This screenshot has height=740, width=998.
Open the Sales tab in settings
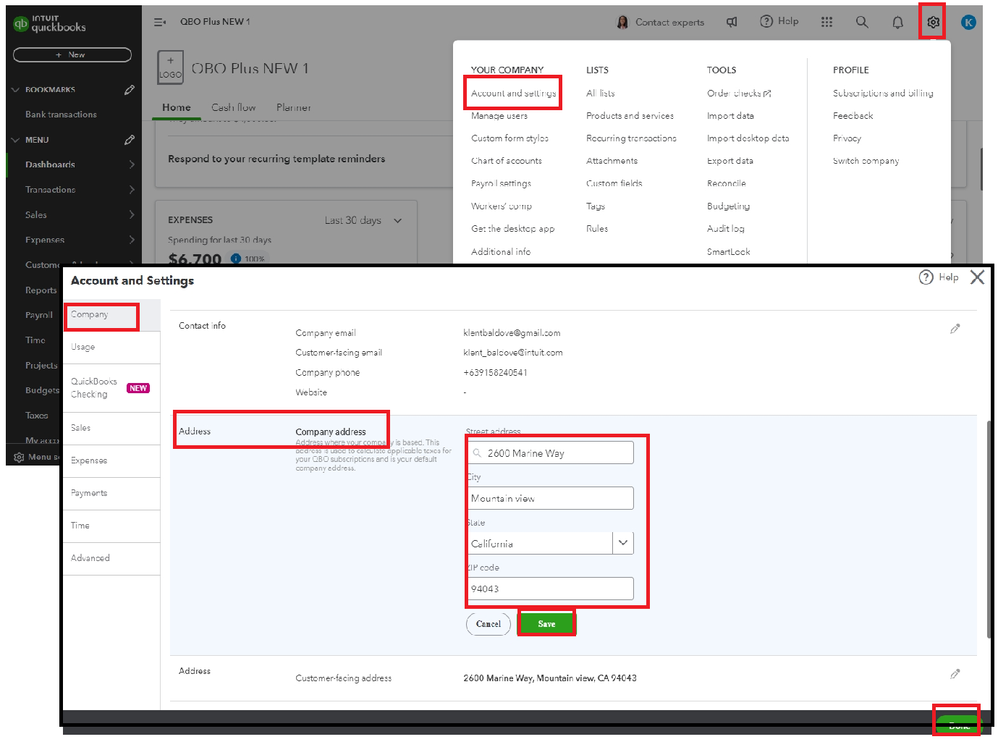click(x=112, y=428)
